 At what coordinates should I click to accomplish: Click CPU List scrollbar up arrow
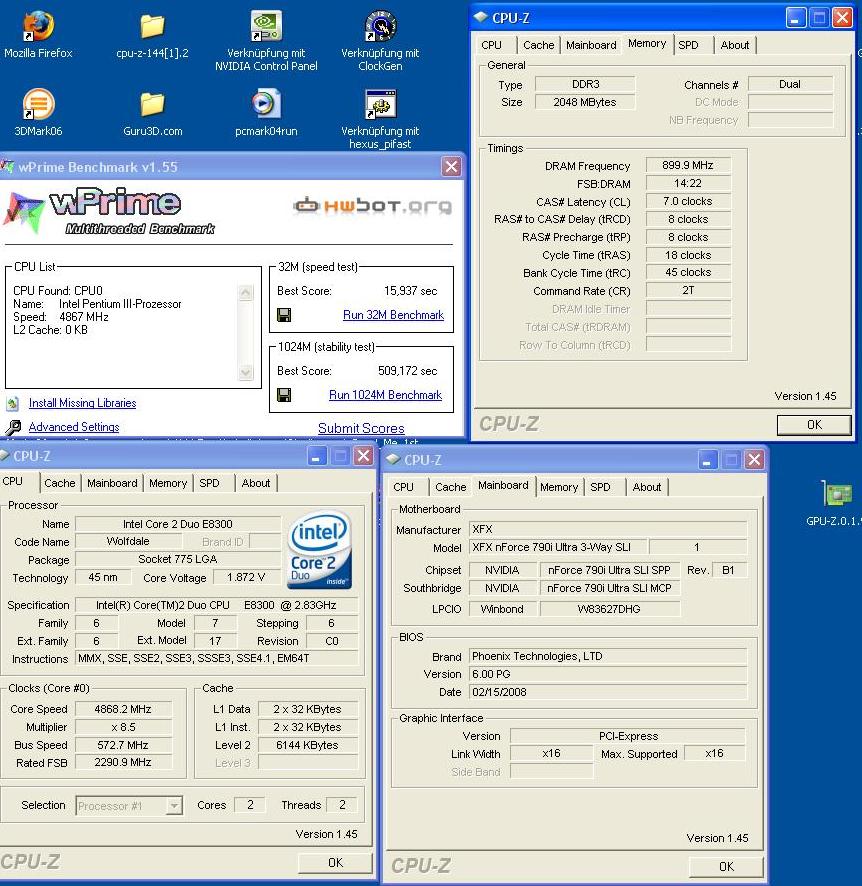click(246, 292)
